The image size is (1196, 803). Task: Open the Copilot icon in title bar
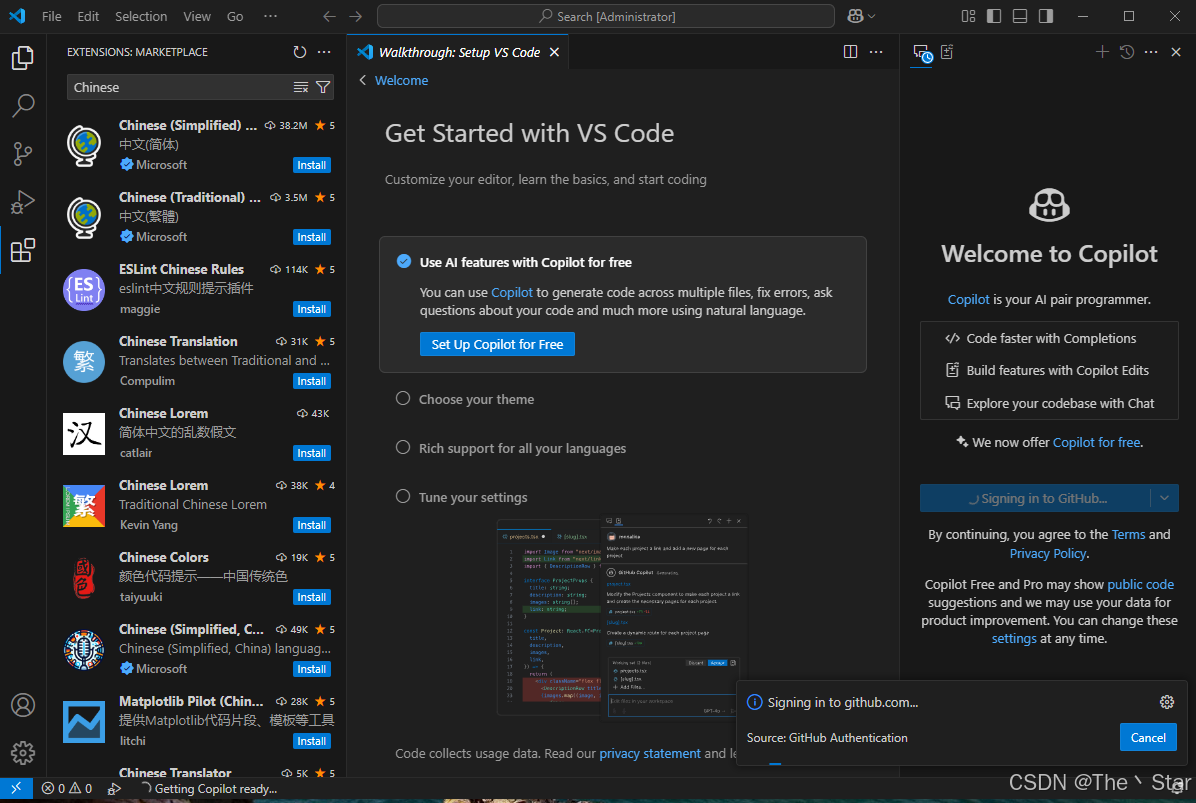(855, 16)
